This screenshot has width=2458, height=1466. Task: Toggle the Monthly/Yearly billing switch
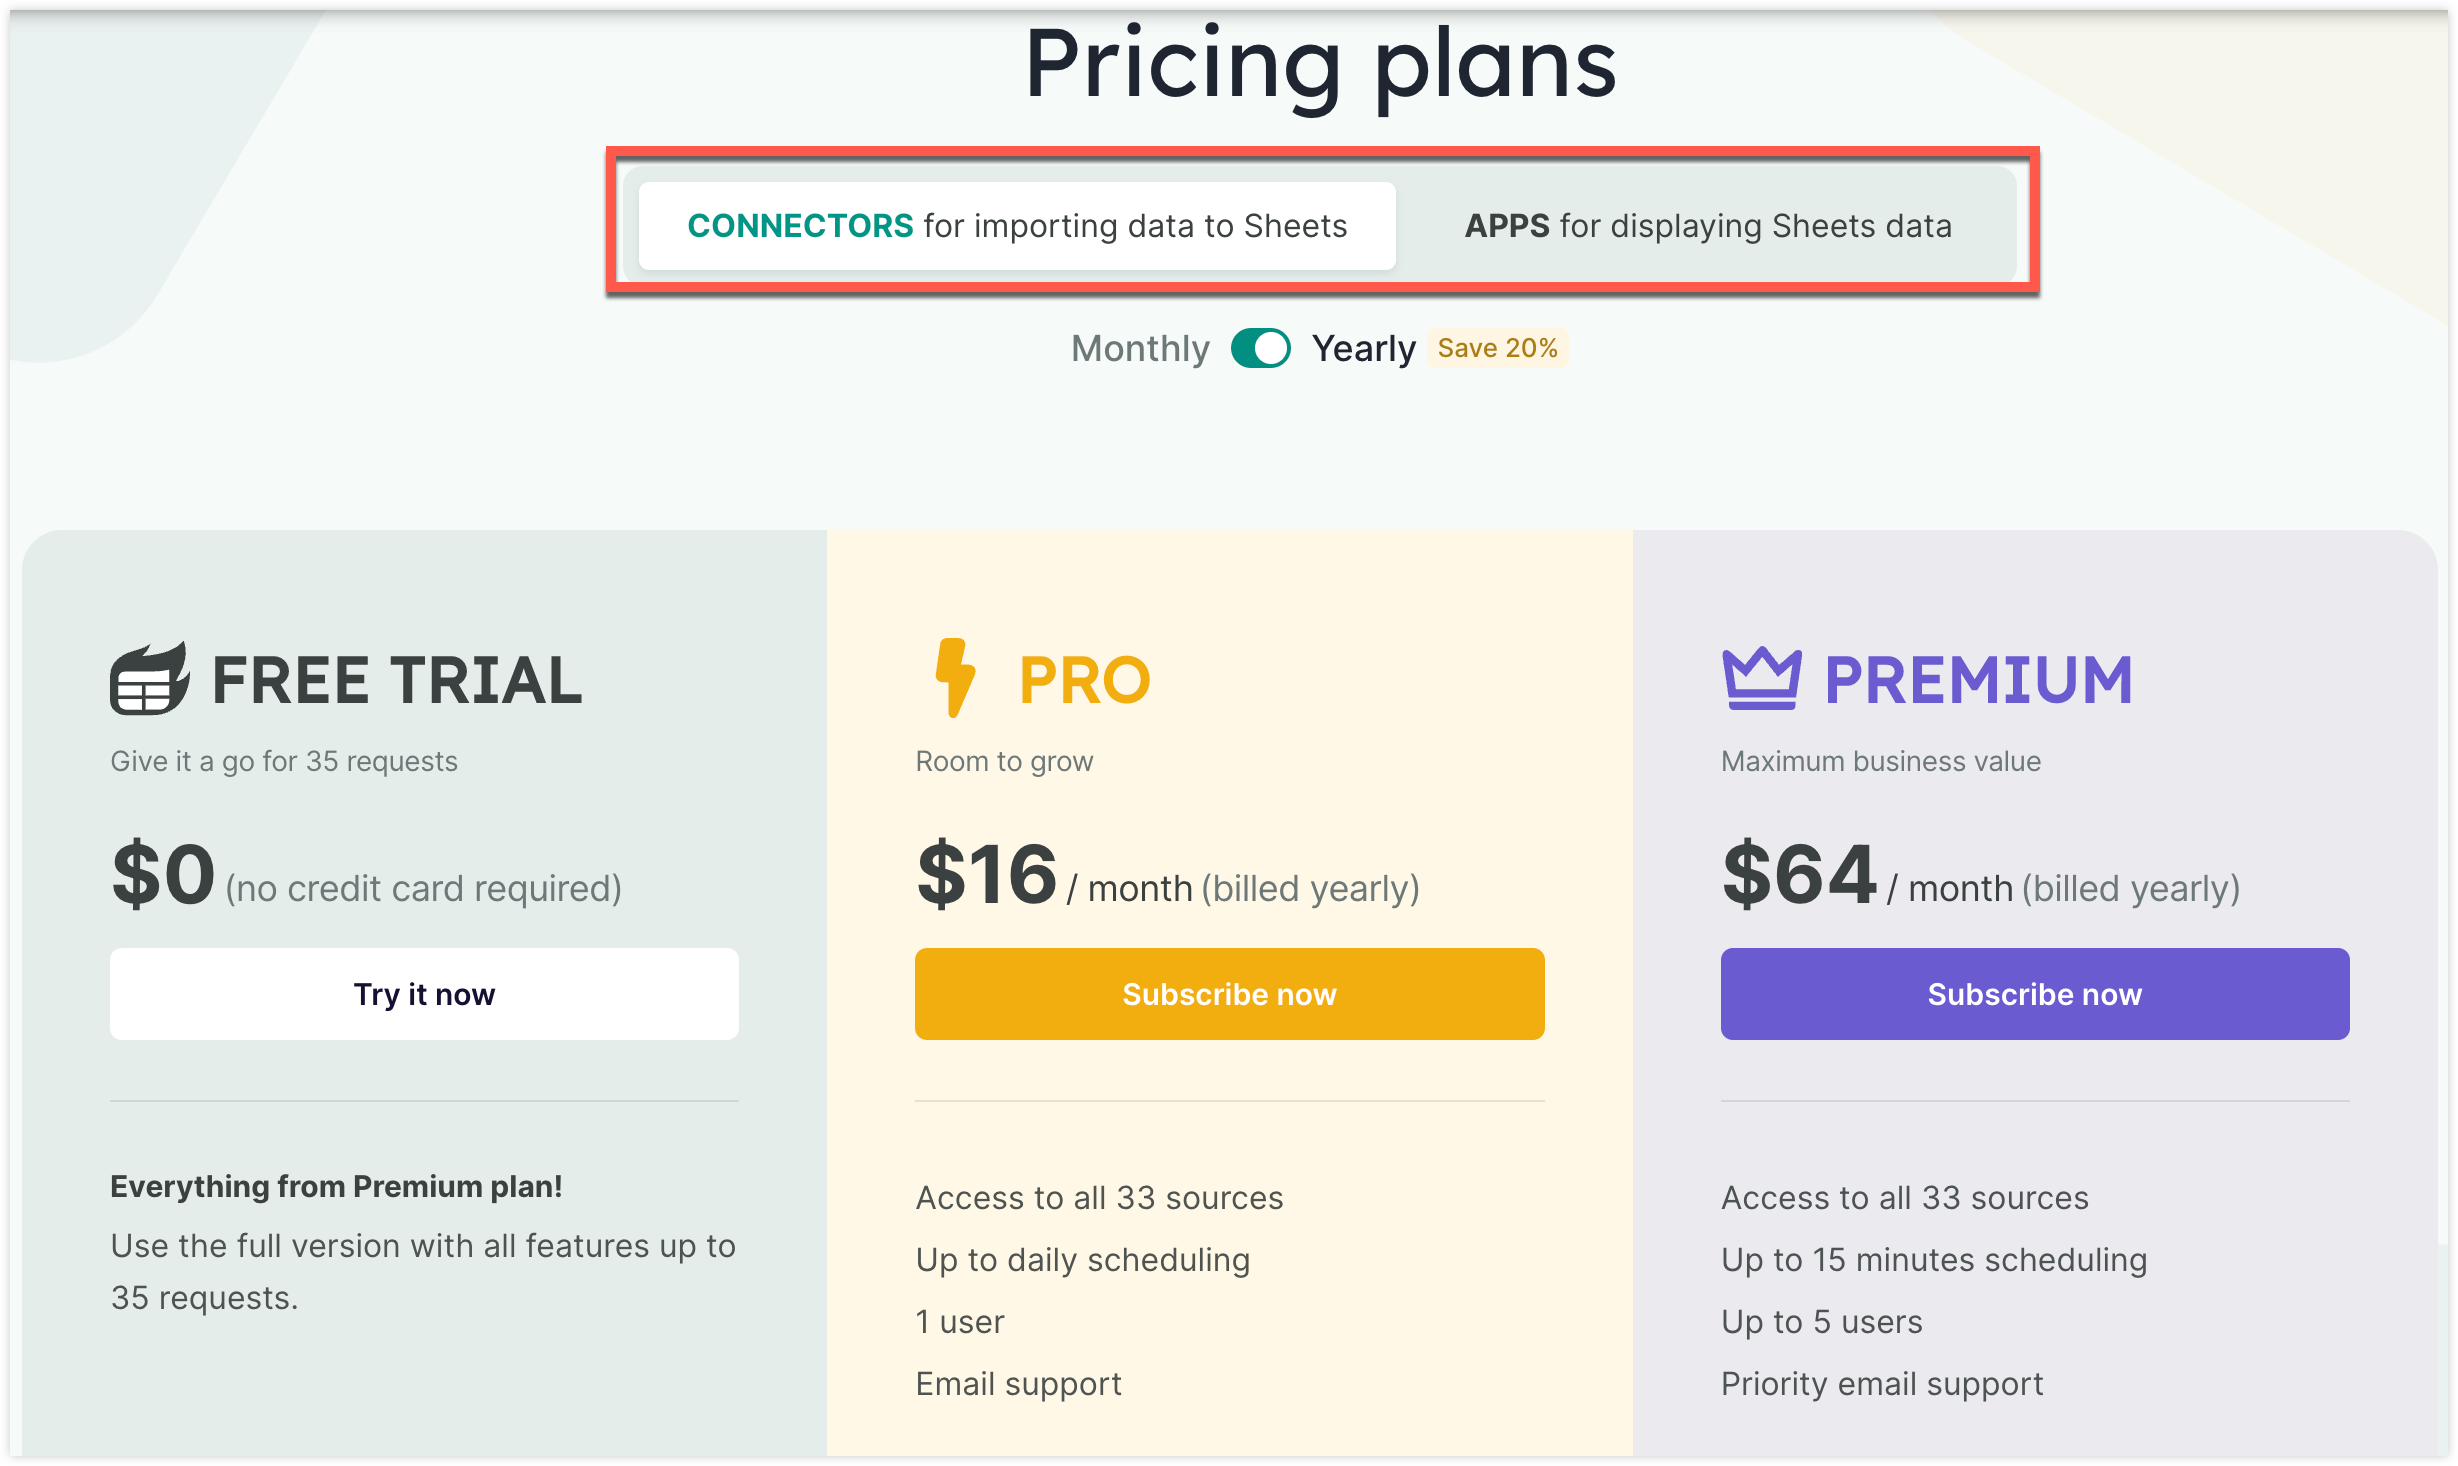click(1260, 349)
